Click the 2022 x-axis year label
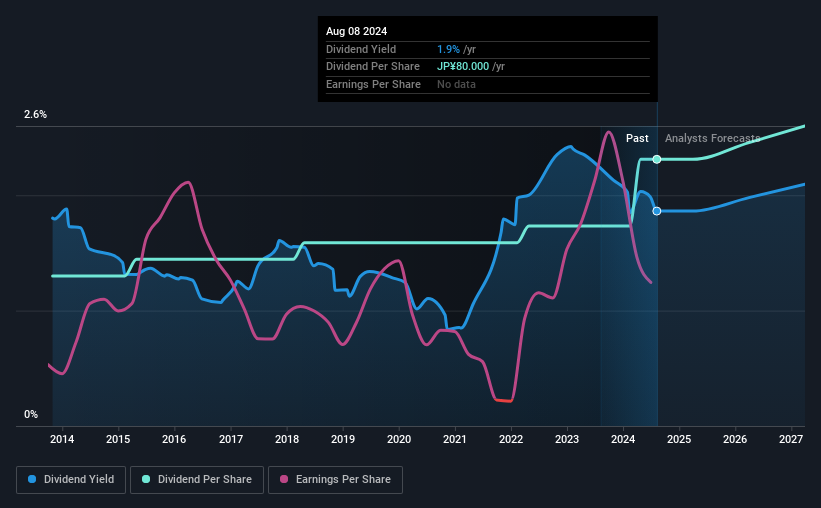Screen dimensions: 821x508 511,439
